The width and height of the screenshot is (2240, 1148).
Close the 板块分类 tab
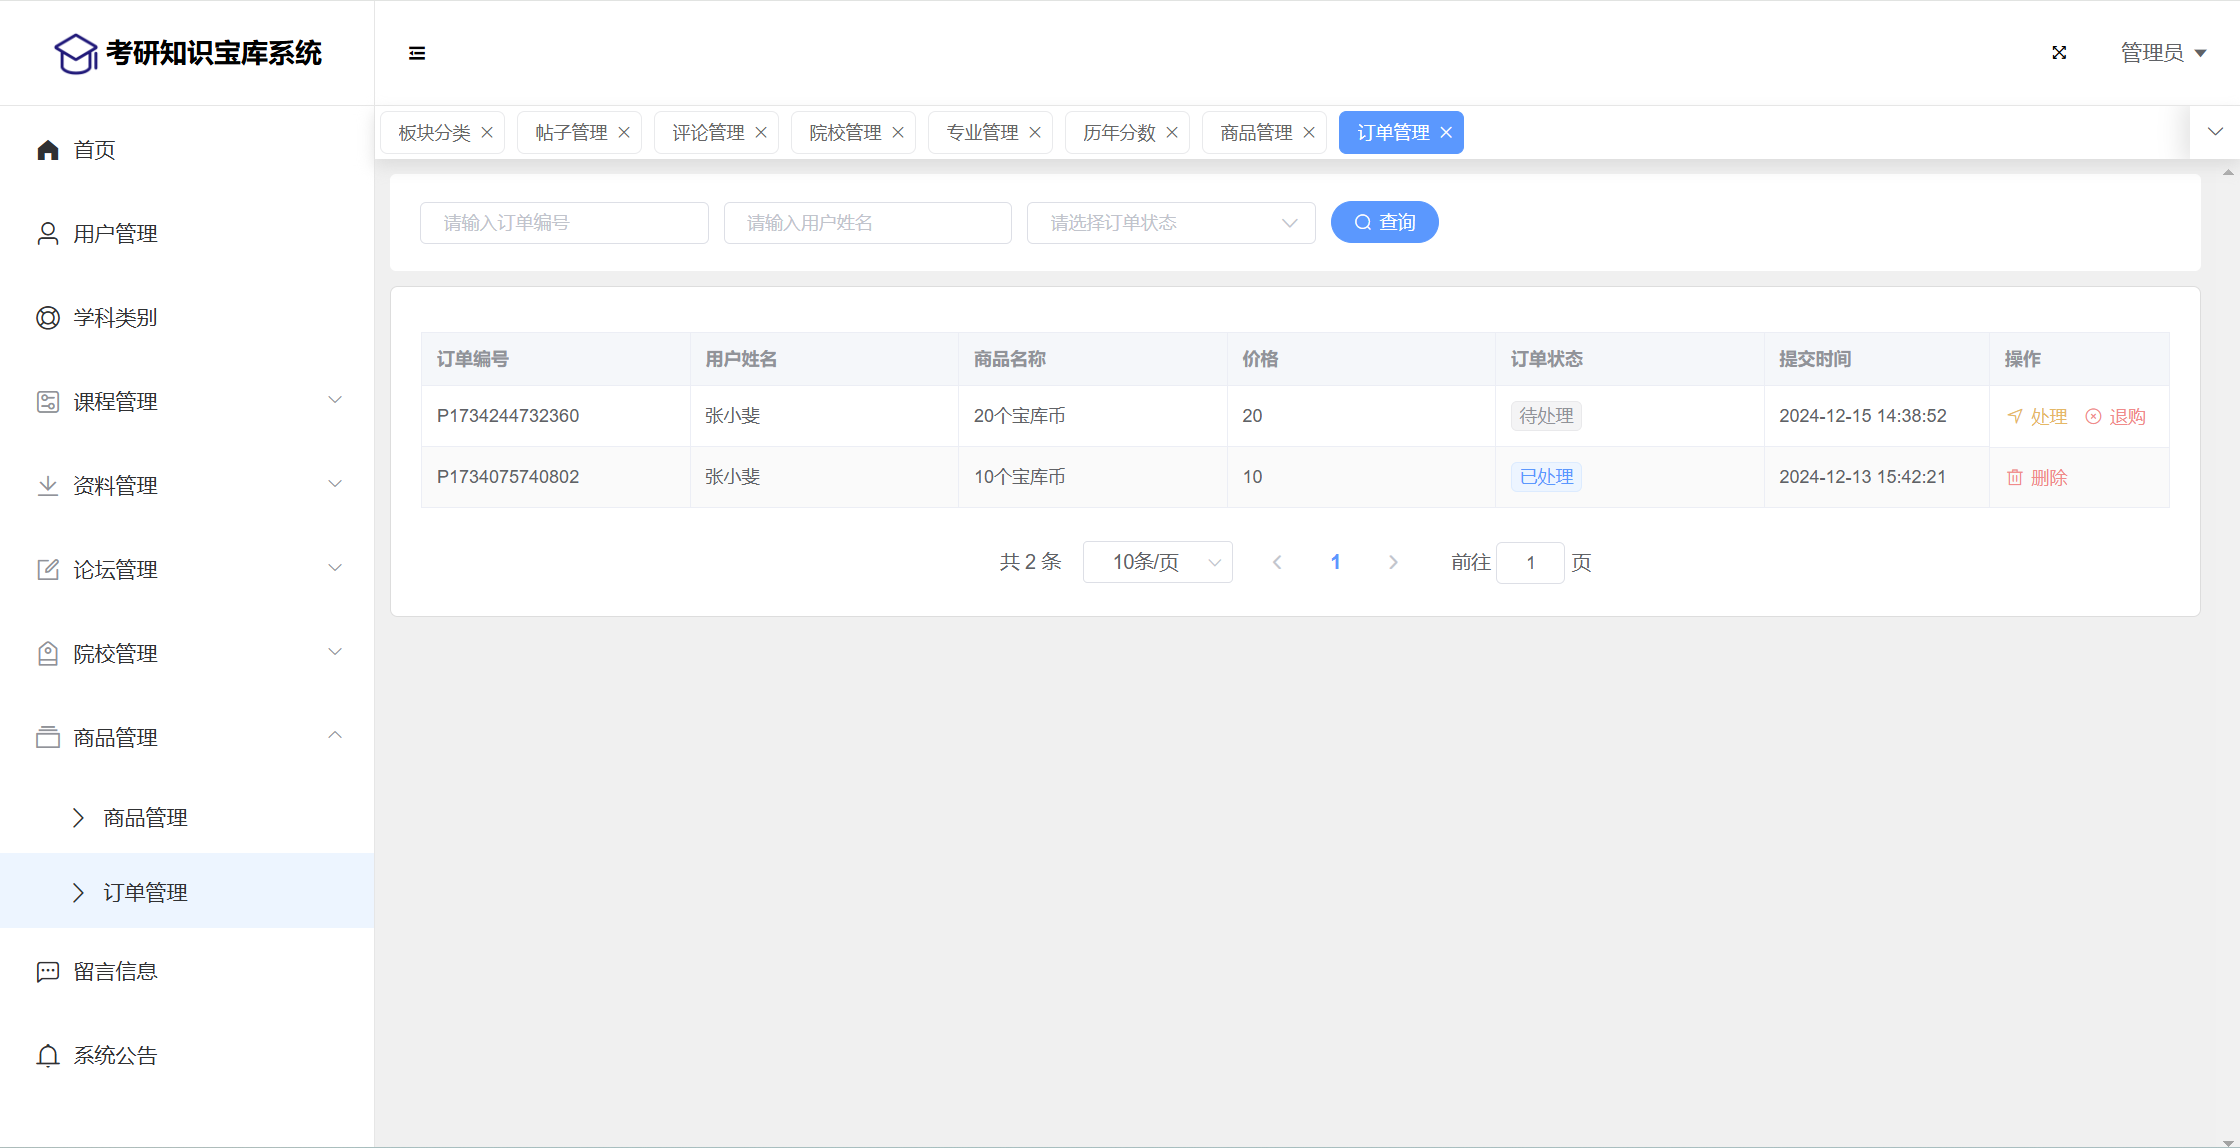pyautogui.click(x=487, y=133)
